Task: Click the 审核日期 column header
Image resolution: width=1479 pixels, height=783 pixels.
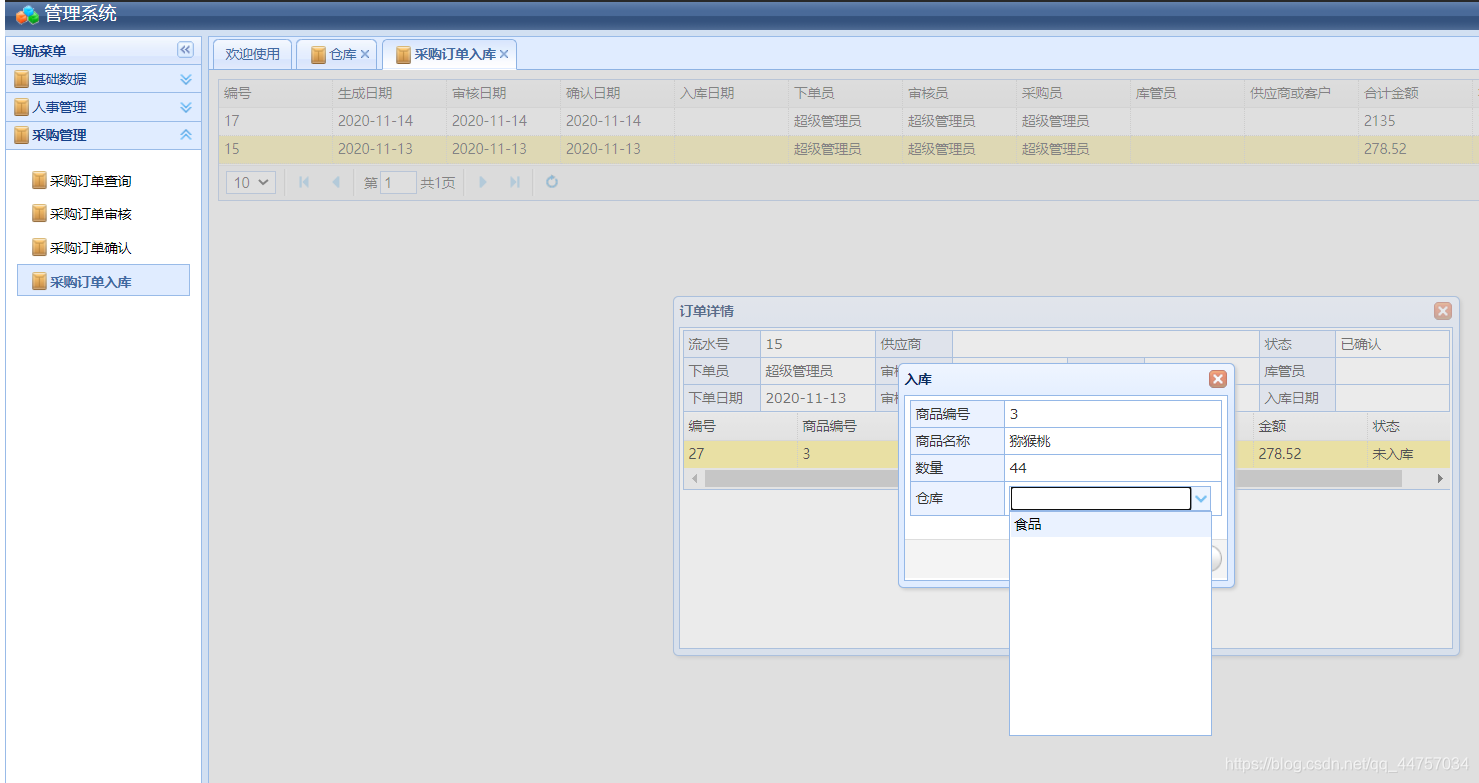Action: 503,93
